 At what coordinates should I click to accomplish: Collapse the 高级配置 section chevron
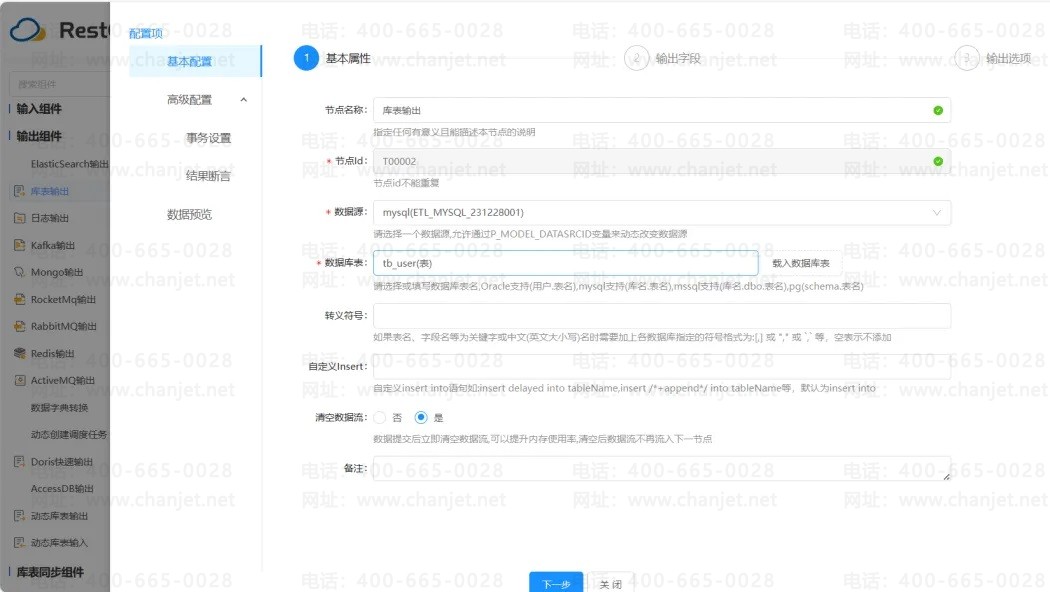point(244,100)
